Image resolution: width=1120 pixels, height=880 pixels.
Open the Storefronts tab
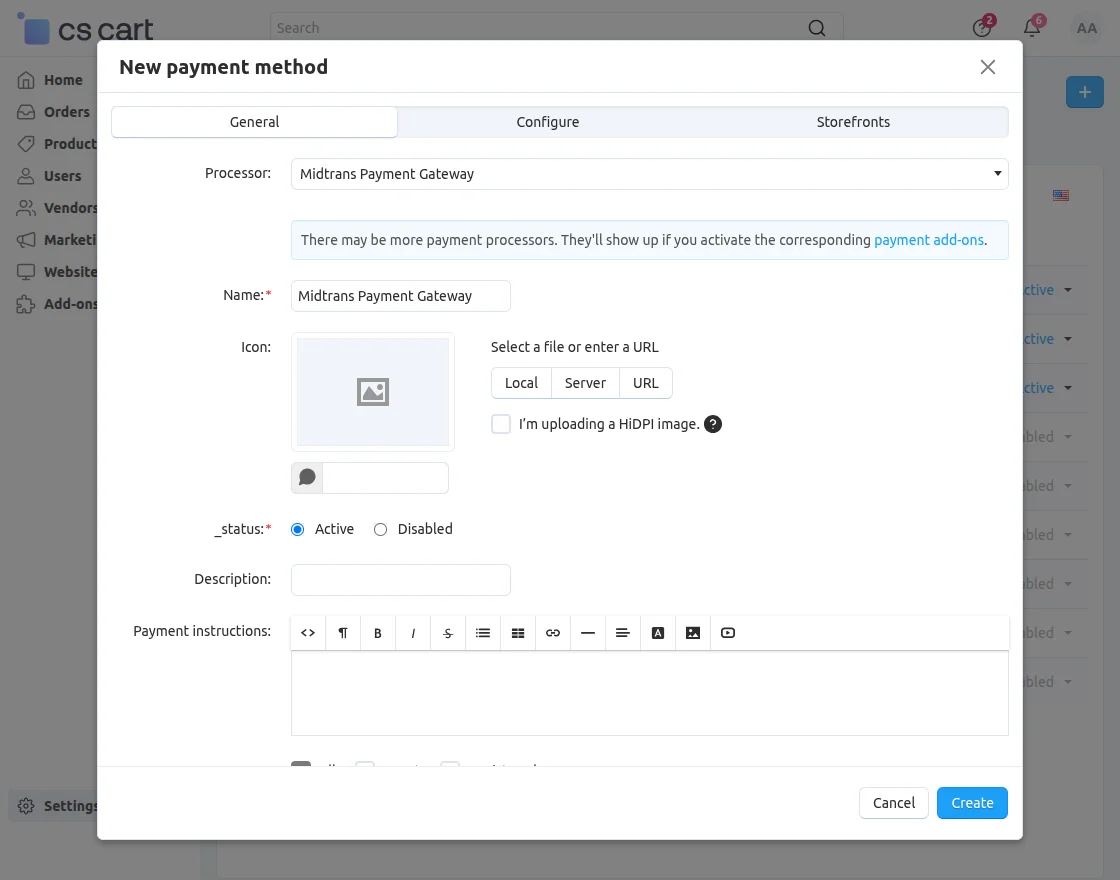pos(852,121)
